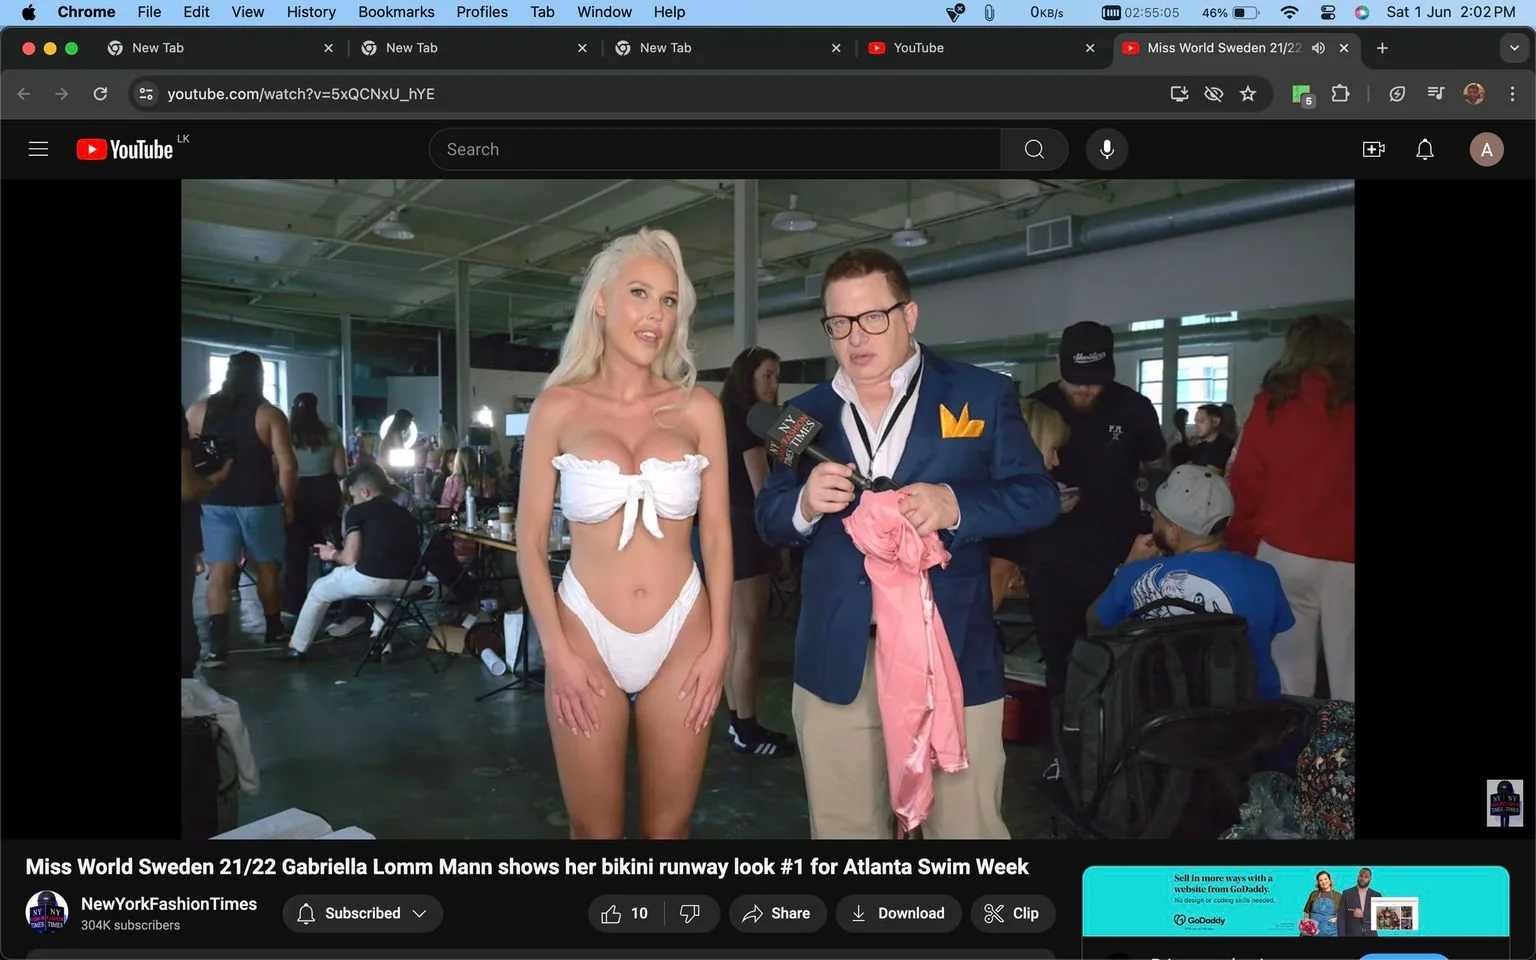
Task: Click the battery indicator in menu bar
Action: pyautogui.click(x=1240, y=12)
